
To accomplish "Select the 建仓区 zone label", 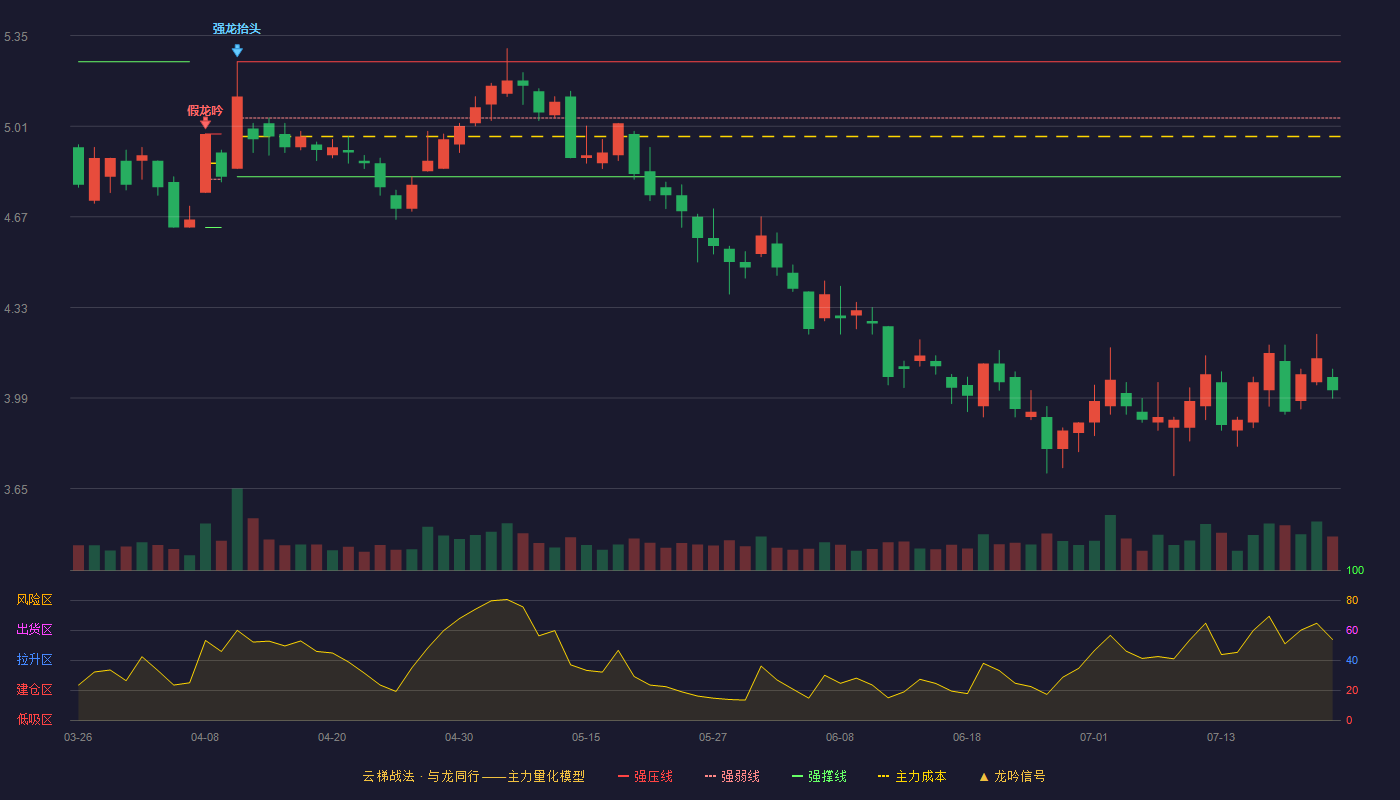I will [34, 690].
